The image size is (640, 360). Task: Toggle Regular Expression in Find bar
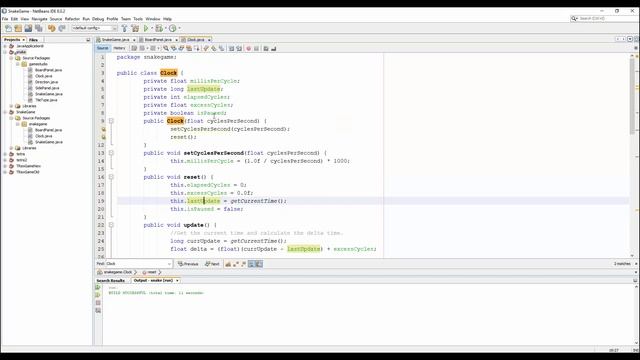(244, 264)
